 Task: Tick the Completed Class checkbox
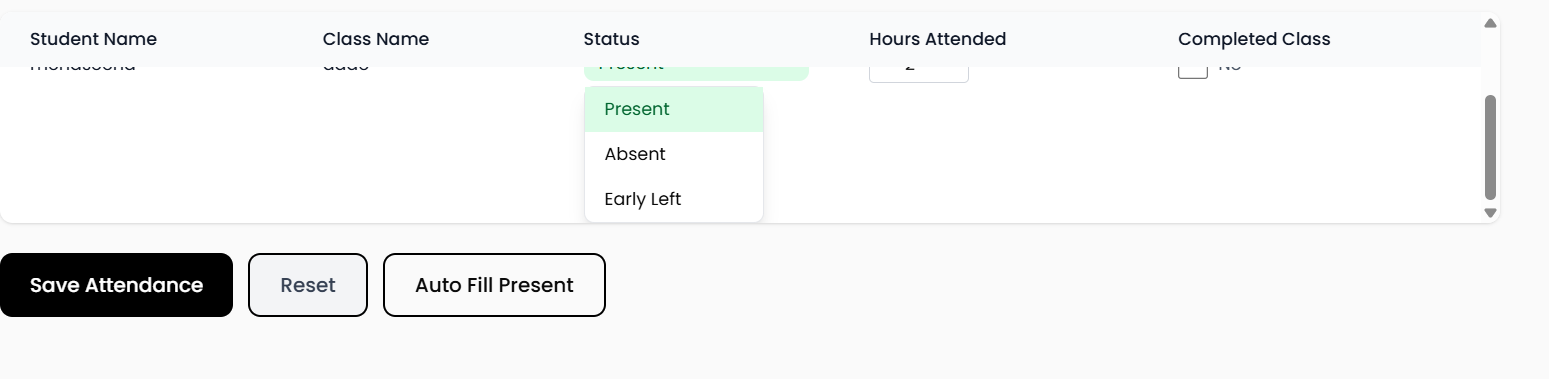[x=1193, y=71]
